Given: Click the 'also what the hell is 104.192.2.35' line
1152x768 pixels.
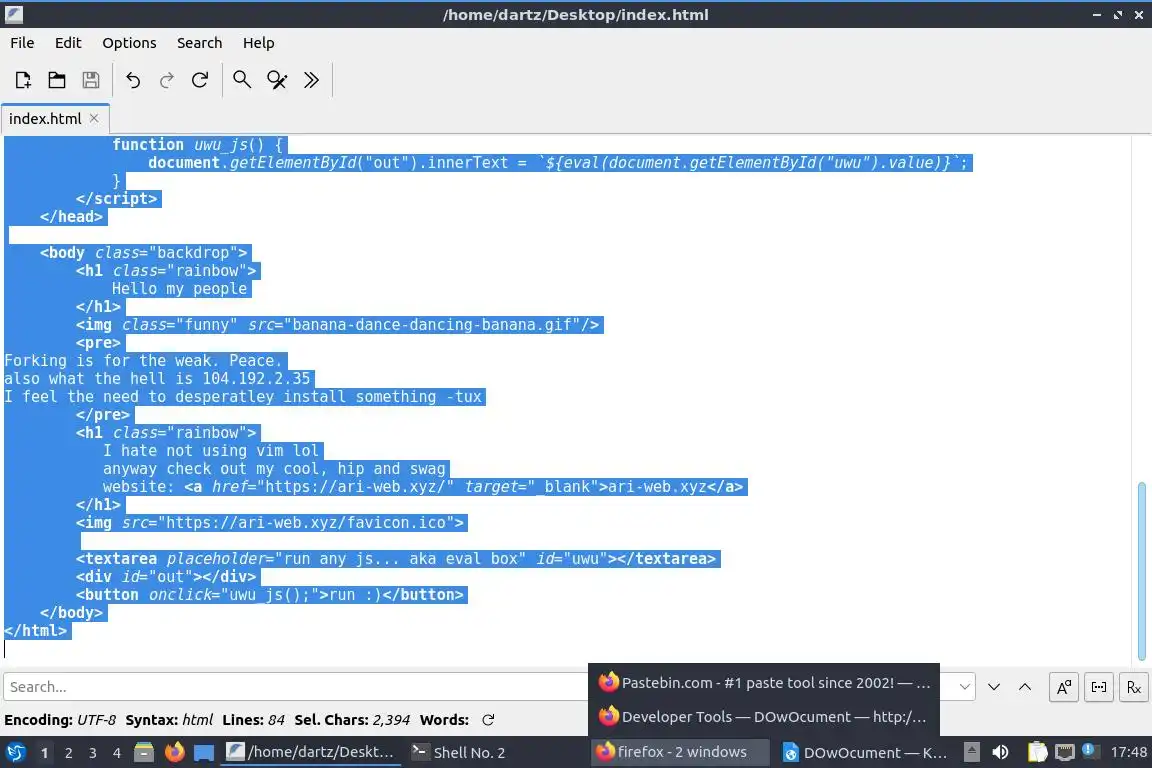Looking at the screenshot, I should click(159, 378).
